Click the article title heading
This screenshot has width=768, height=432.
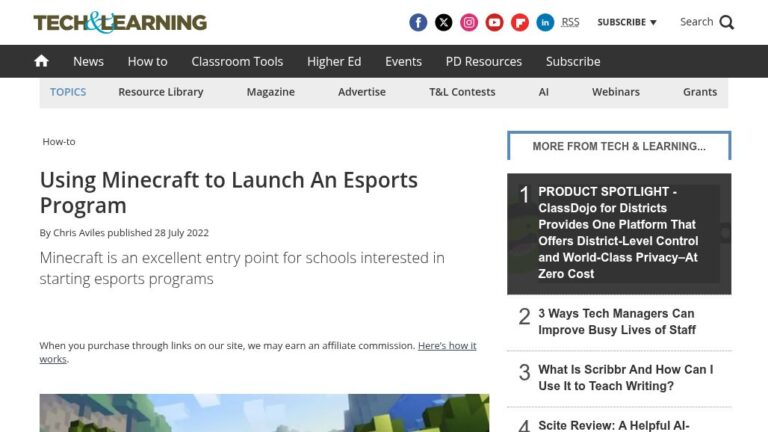coord(229,192)
